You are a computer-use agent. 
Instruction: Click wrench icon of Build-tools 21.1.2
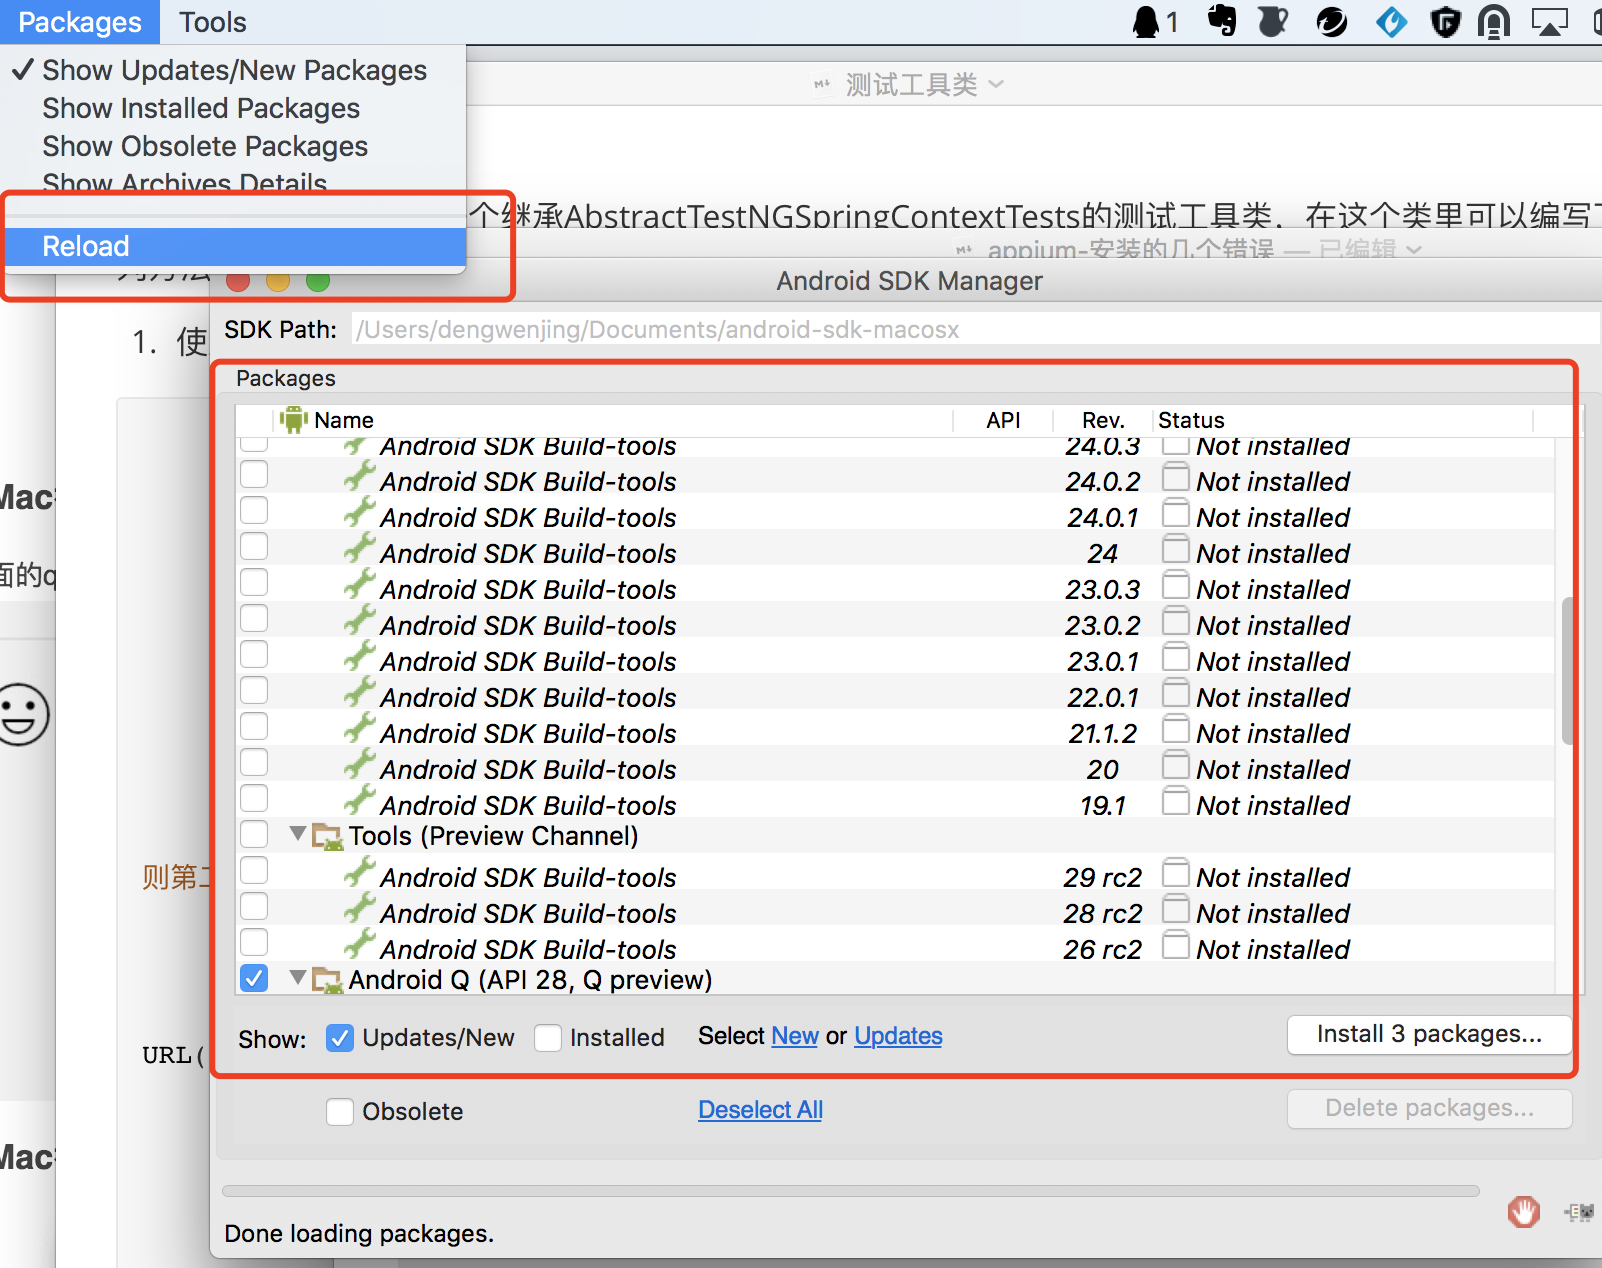359,730
